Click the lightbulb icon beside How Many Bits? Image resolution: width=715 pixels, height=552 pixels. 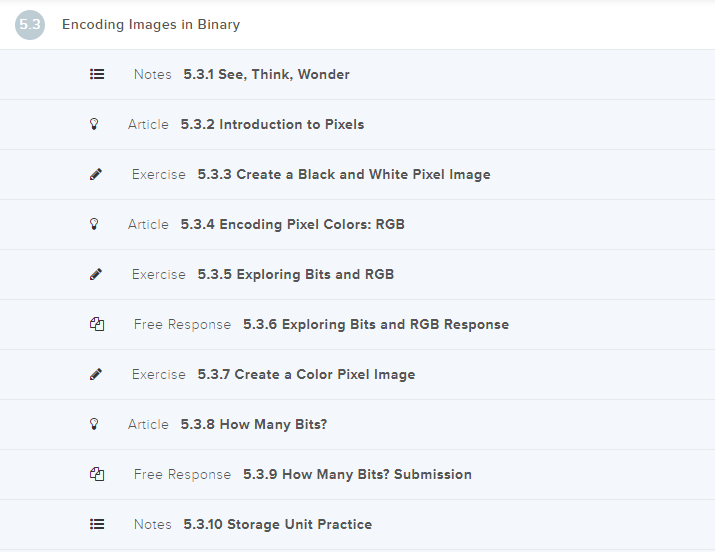pos(96,424)
